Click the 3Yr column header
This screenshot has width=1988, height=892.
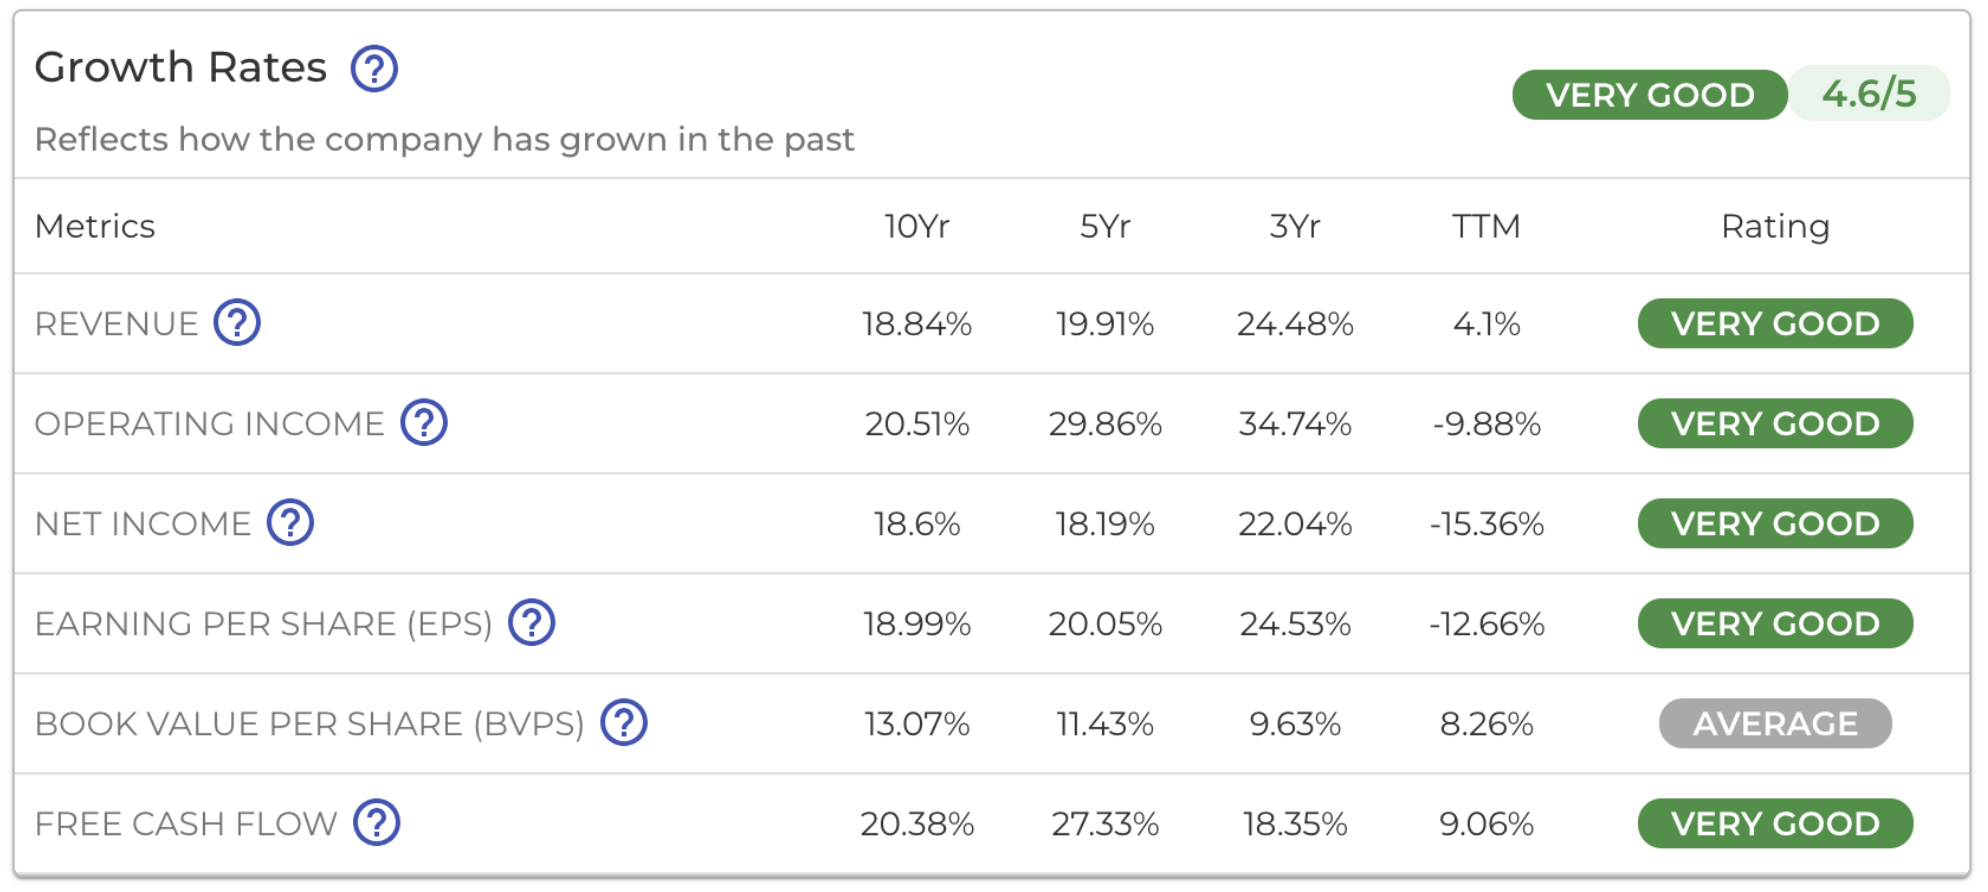tap(1295, 227)
